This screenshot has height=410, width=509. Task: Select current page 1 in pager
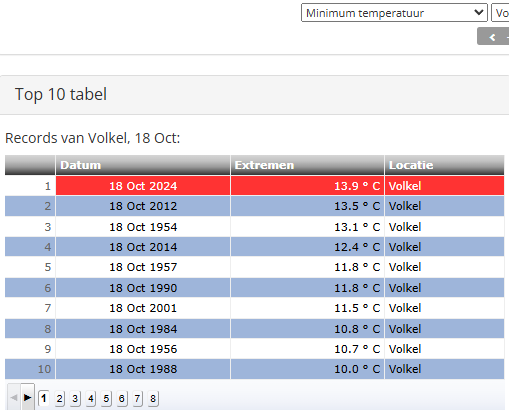click(x=44, y=398)
